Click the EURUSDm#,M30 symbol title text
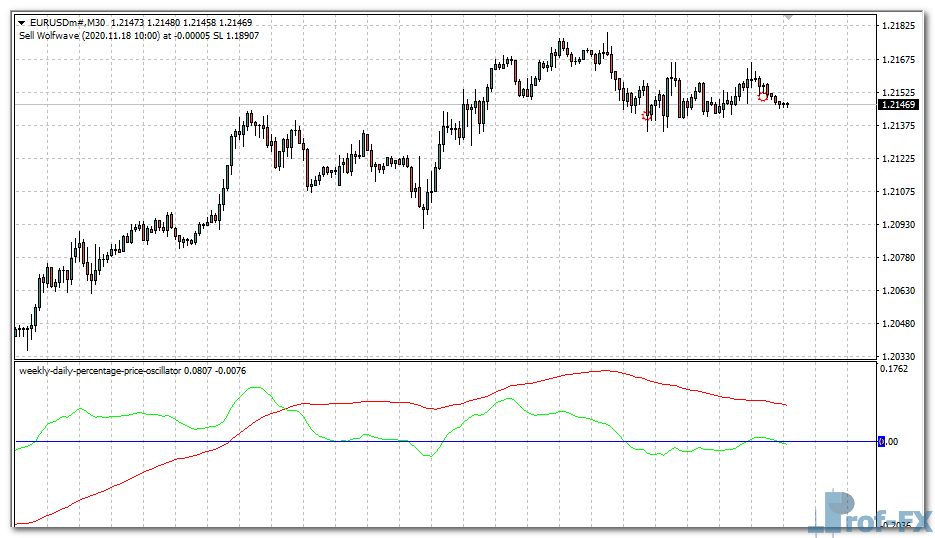The width and height of the screenshot is (935, 538). point(68,21)
